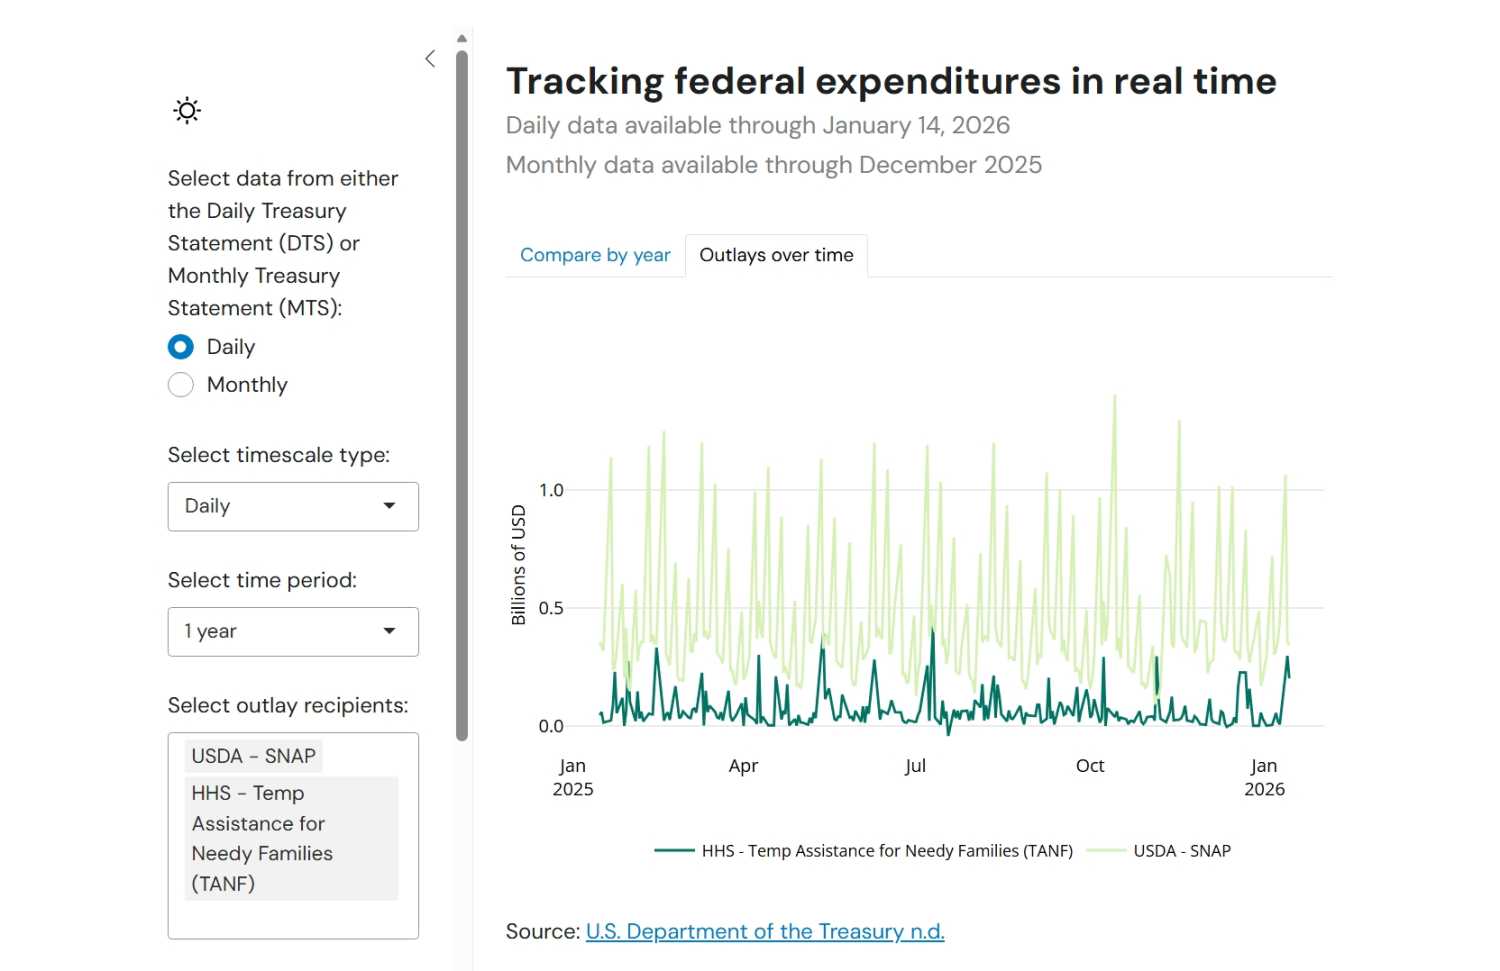Click the HHS TANF legend label
This screenshot has width=1500, height=971.
[887, 851]
